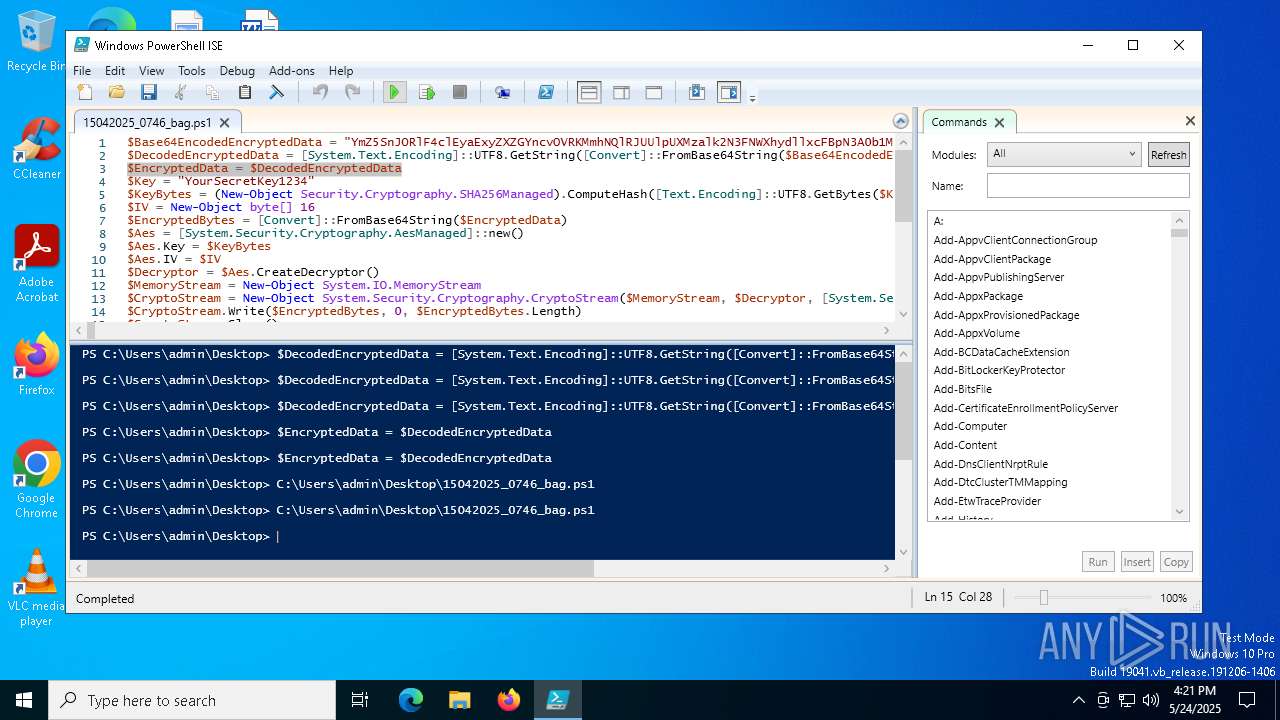Cut selection with the scissors icon
This screenshot has width=1280, height=720.
181,92
